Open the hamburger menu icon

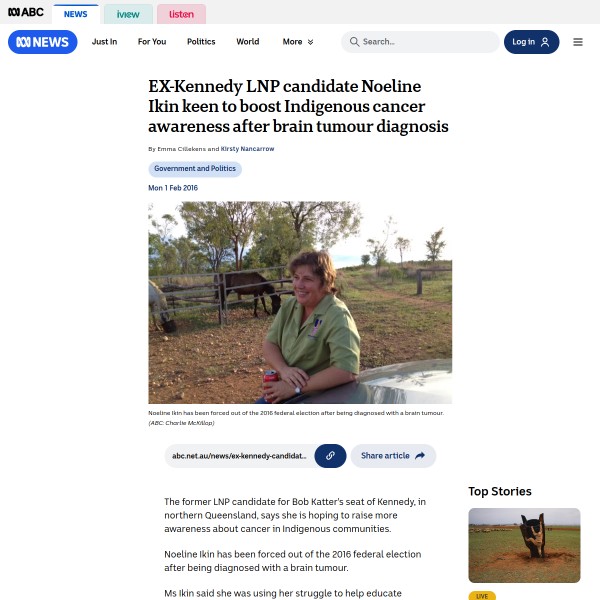[x=578, y=42]
